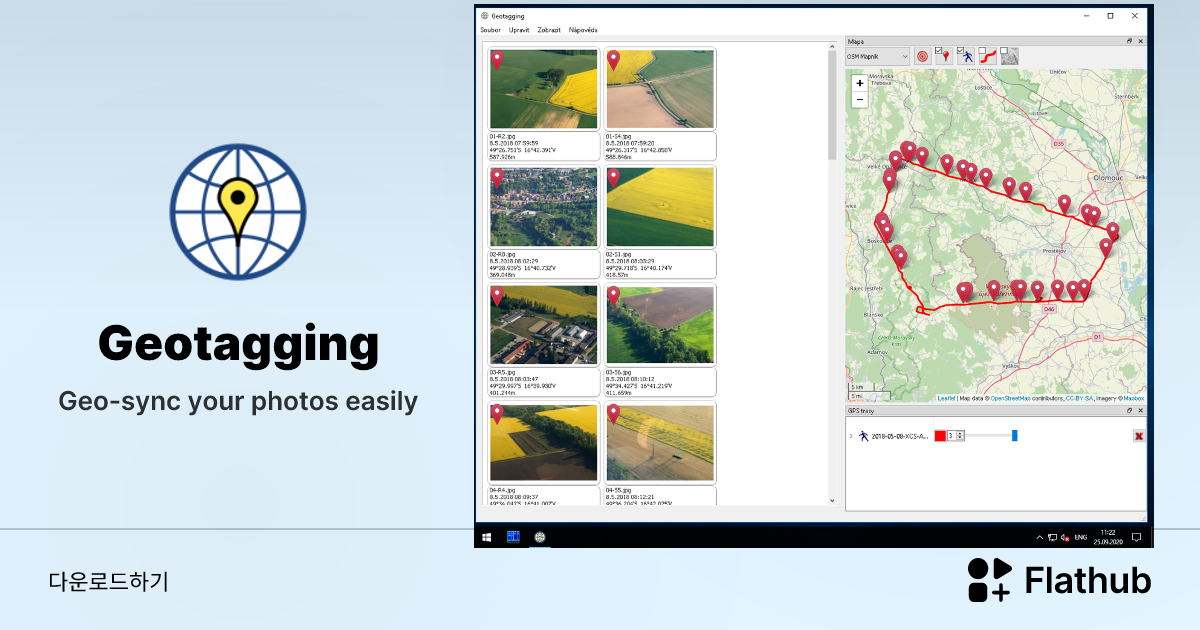Toggle the walking figure checkbox in Mapa toolbar
The height and width of the screenshot is (630, 1200).
tap(960, 50)
